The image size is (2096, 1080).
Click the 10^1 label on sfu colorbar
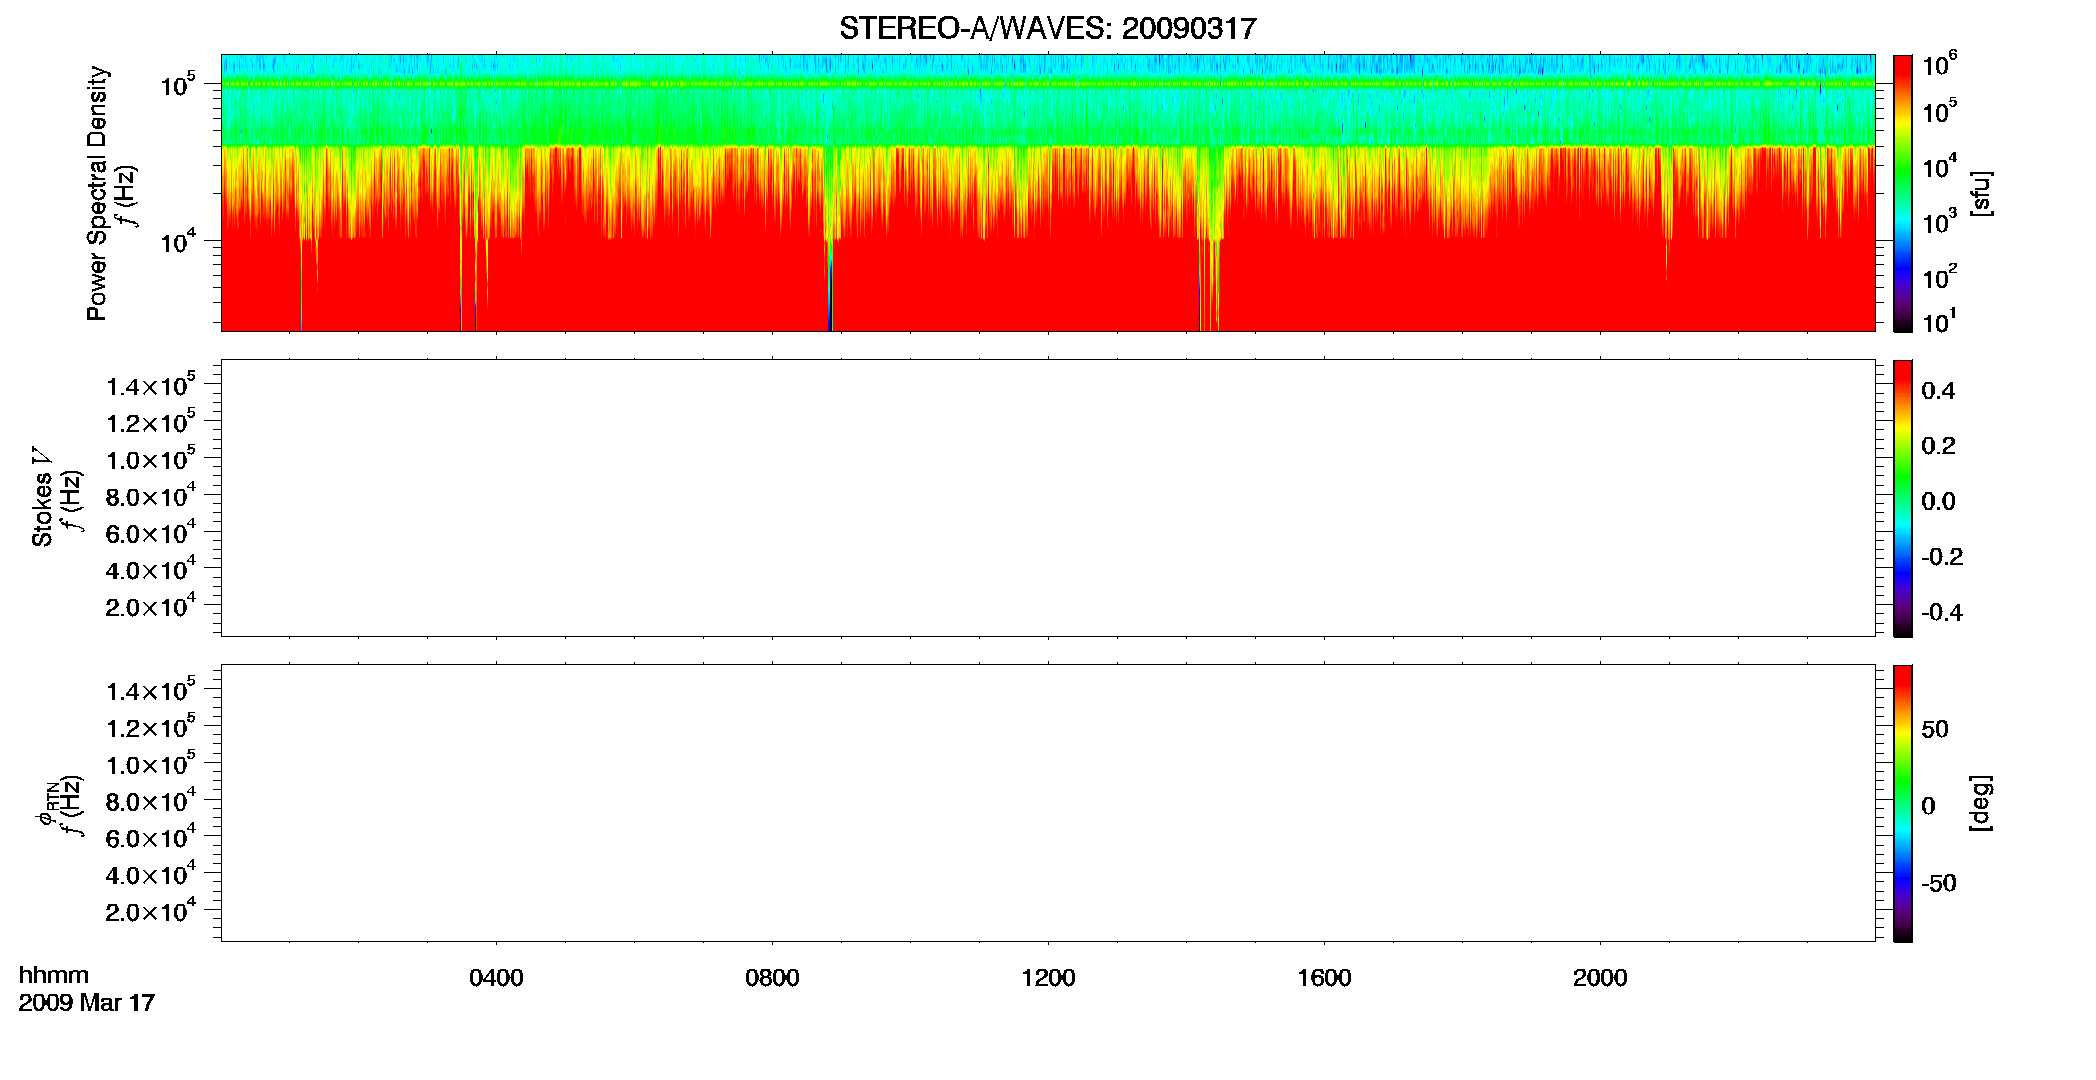[x=1938, y=320]
